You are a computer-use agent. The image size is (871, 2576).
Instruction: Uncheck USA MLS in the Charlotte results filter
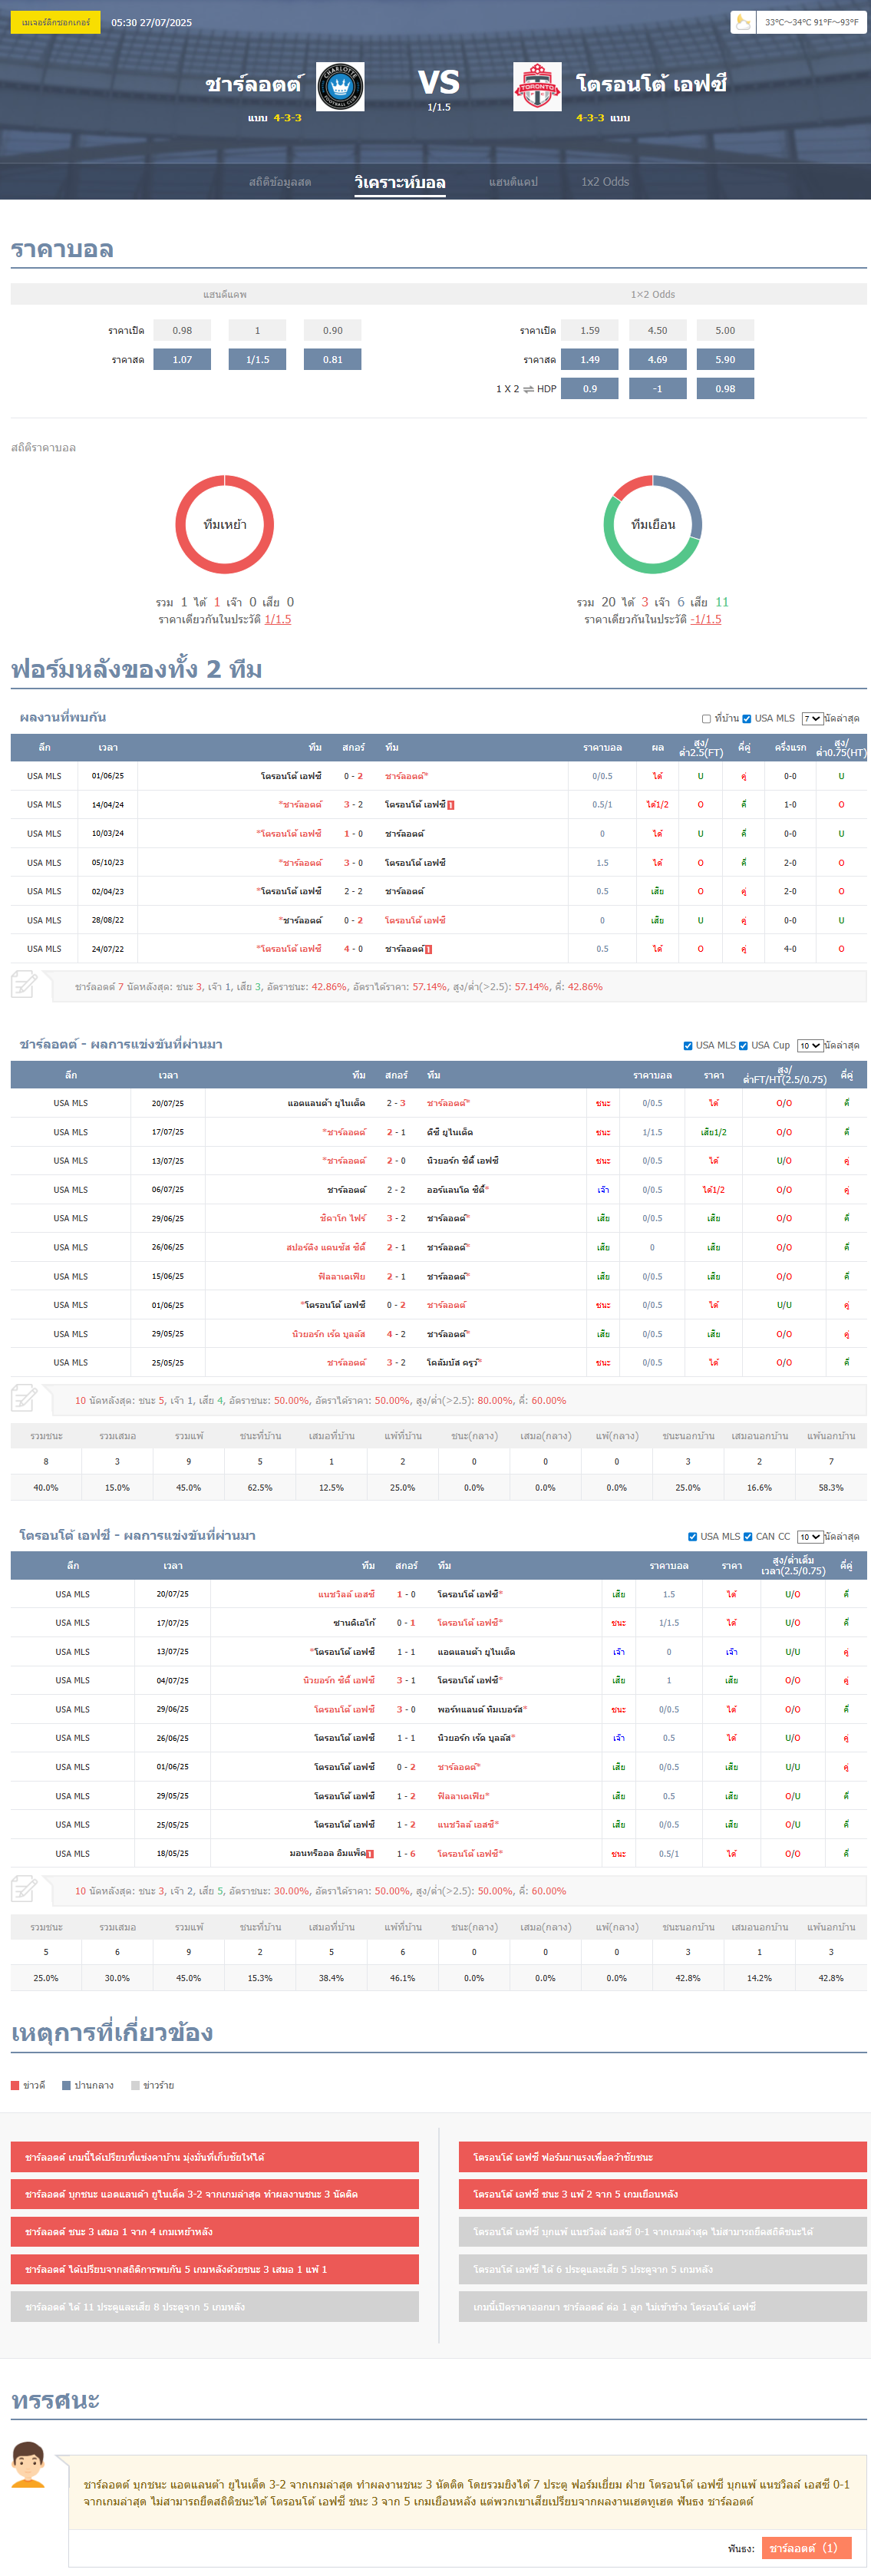[688, 1046]
